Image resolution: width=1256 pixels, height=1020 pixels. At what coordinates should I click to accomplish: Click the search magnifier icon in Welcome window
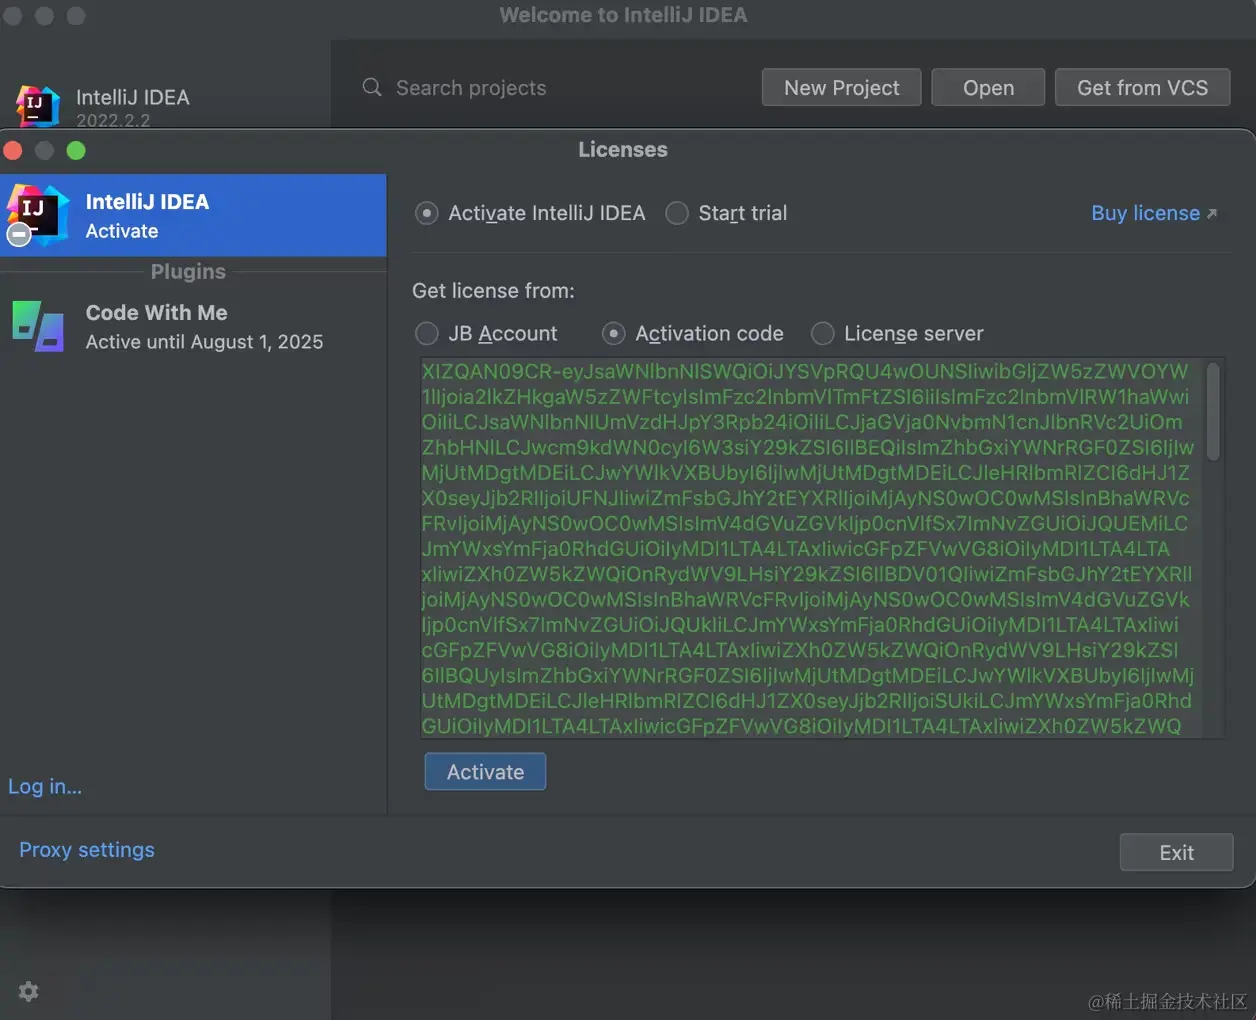(372, 87)
